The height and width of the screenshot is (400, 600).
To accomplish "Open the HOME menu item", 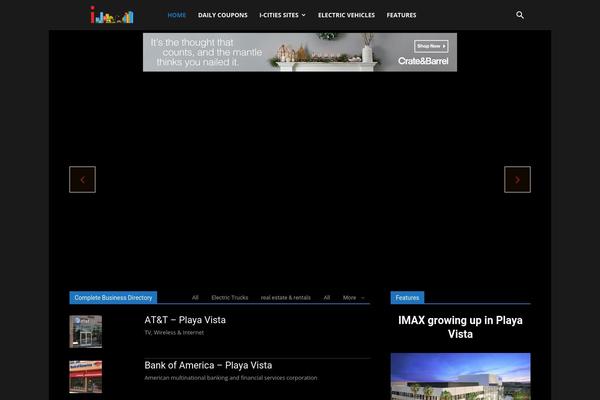I will pos(177,15).
